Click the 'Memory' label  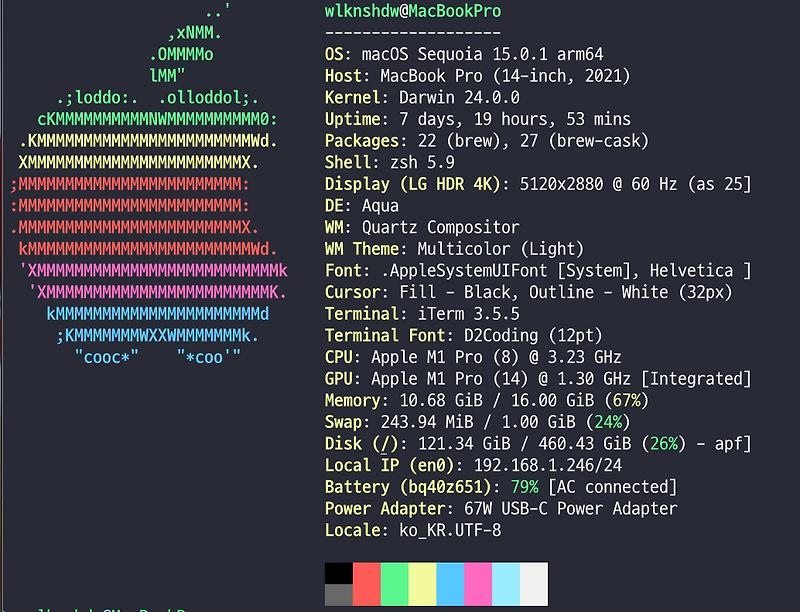(x=353, y=400)
